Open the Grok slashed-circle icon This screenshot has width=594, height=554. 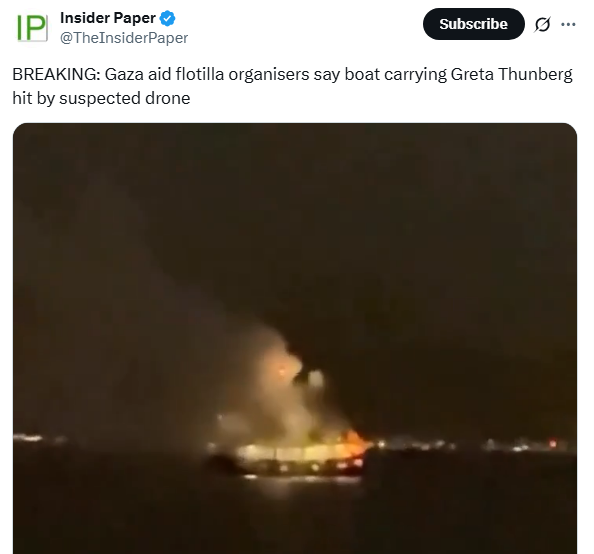[x=542, y=25]
